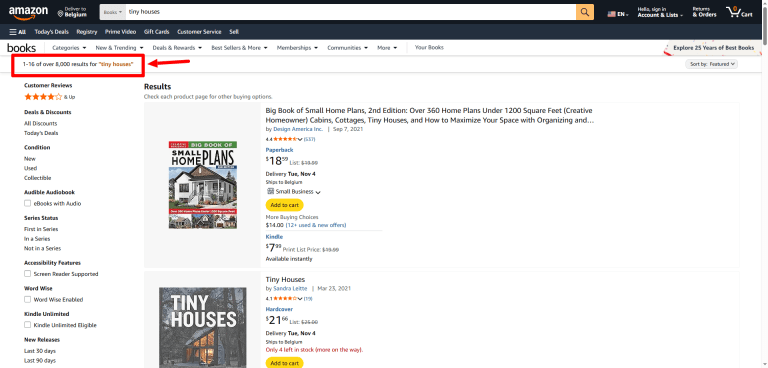Image resolution: width=768 pixels, height=368 pixels.
Task: Open the Sort by Featured dropdown
Action: (x=711, y=64)
